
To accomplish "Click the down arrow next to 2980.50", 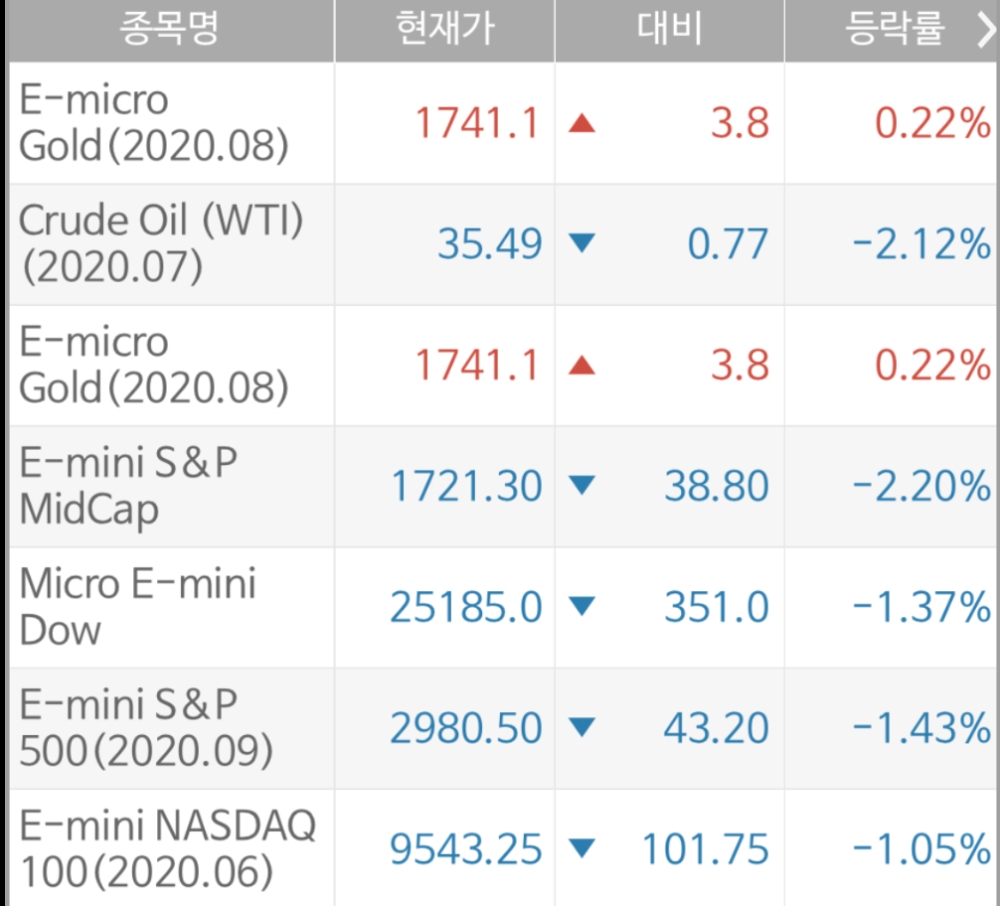I will (x=581, y=728).
